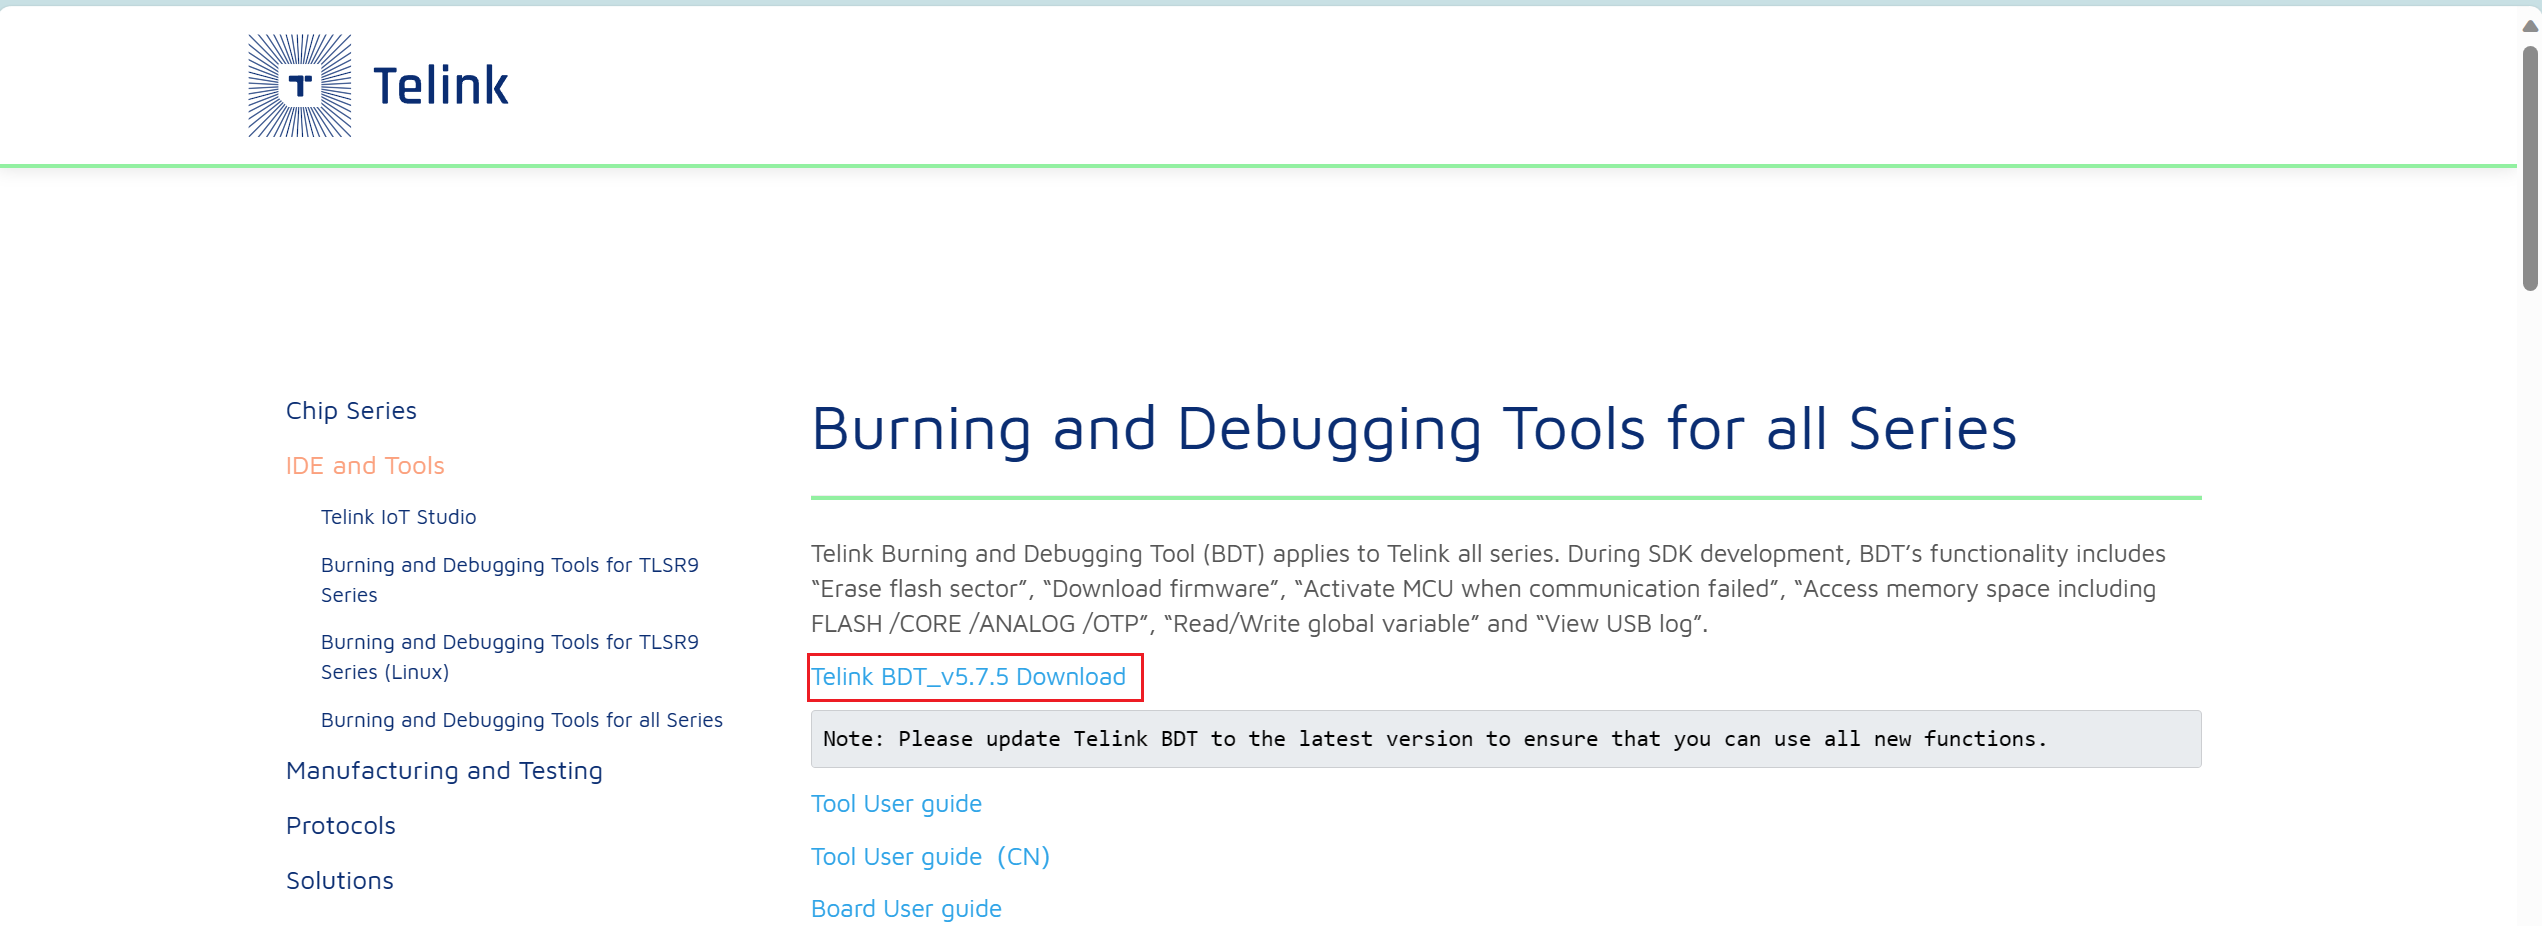
Task: Expand the Protocols section
Action: pos(340,826)
